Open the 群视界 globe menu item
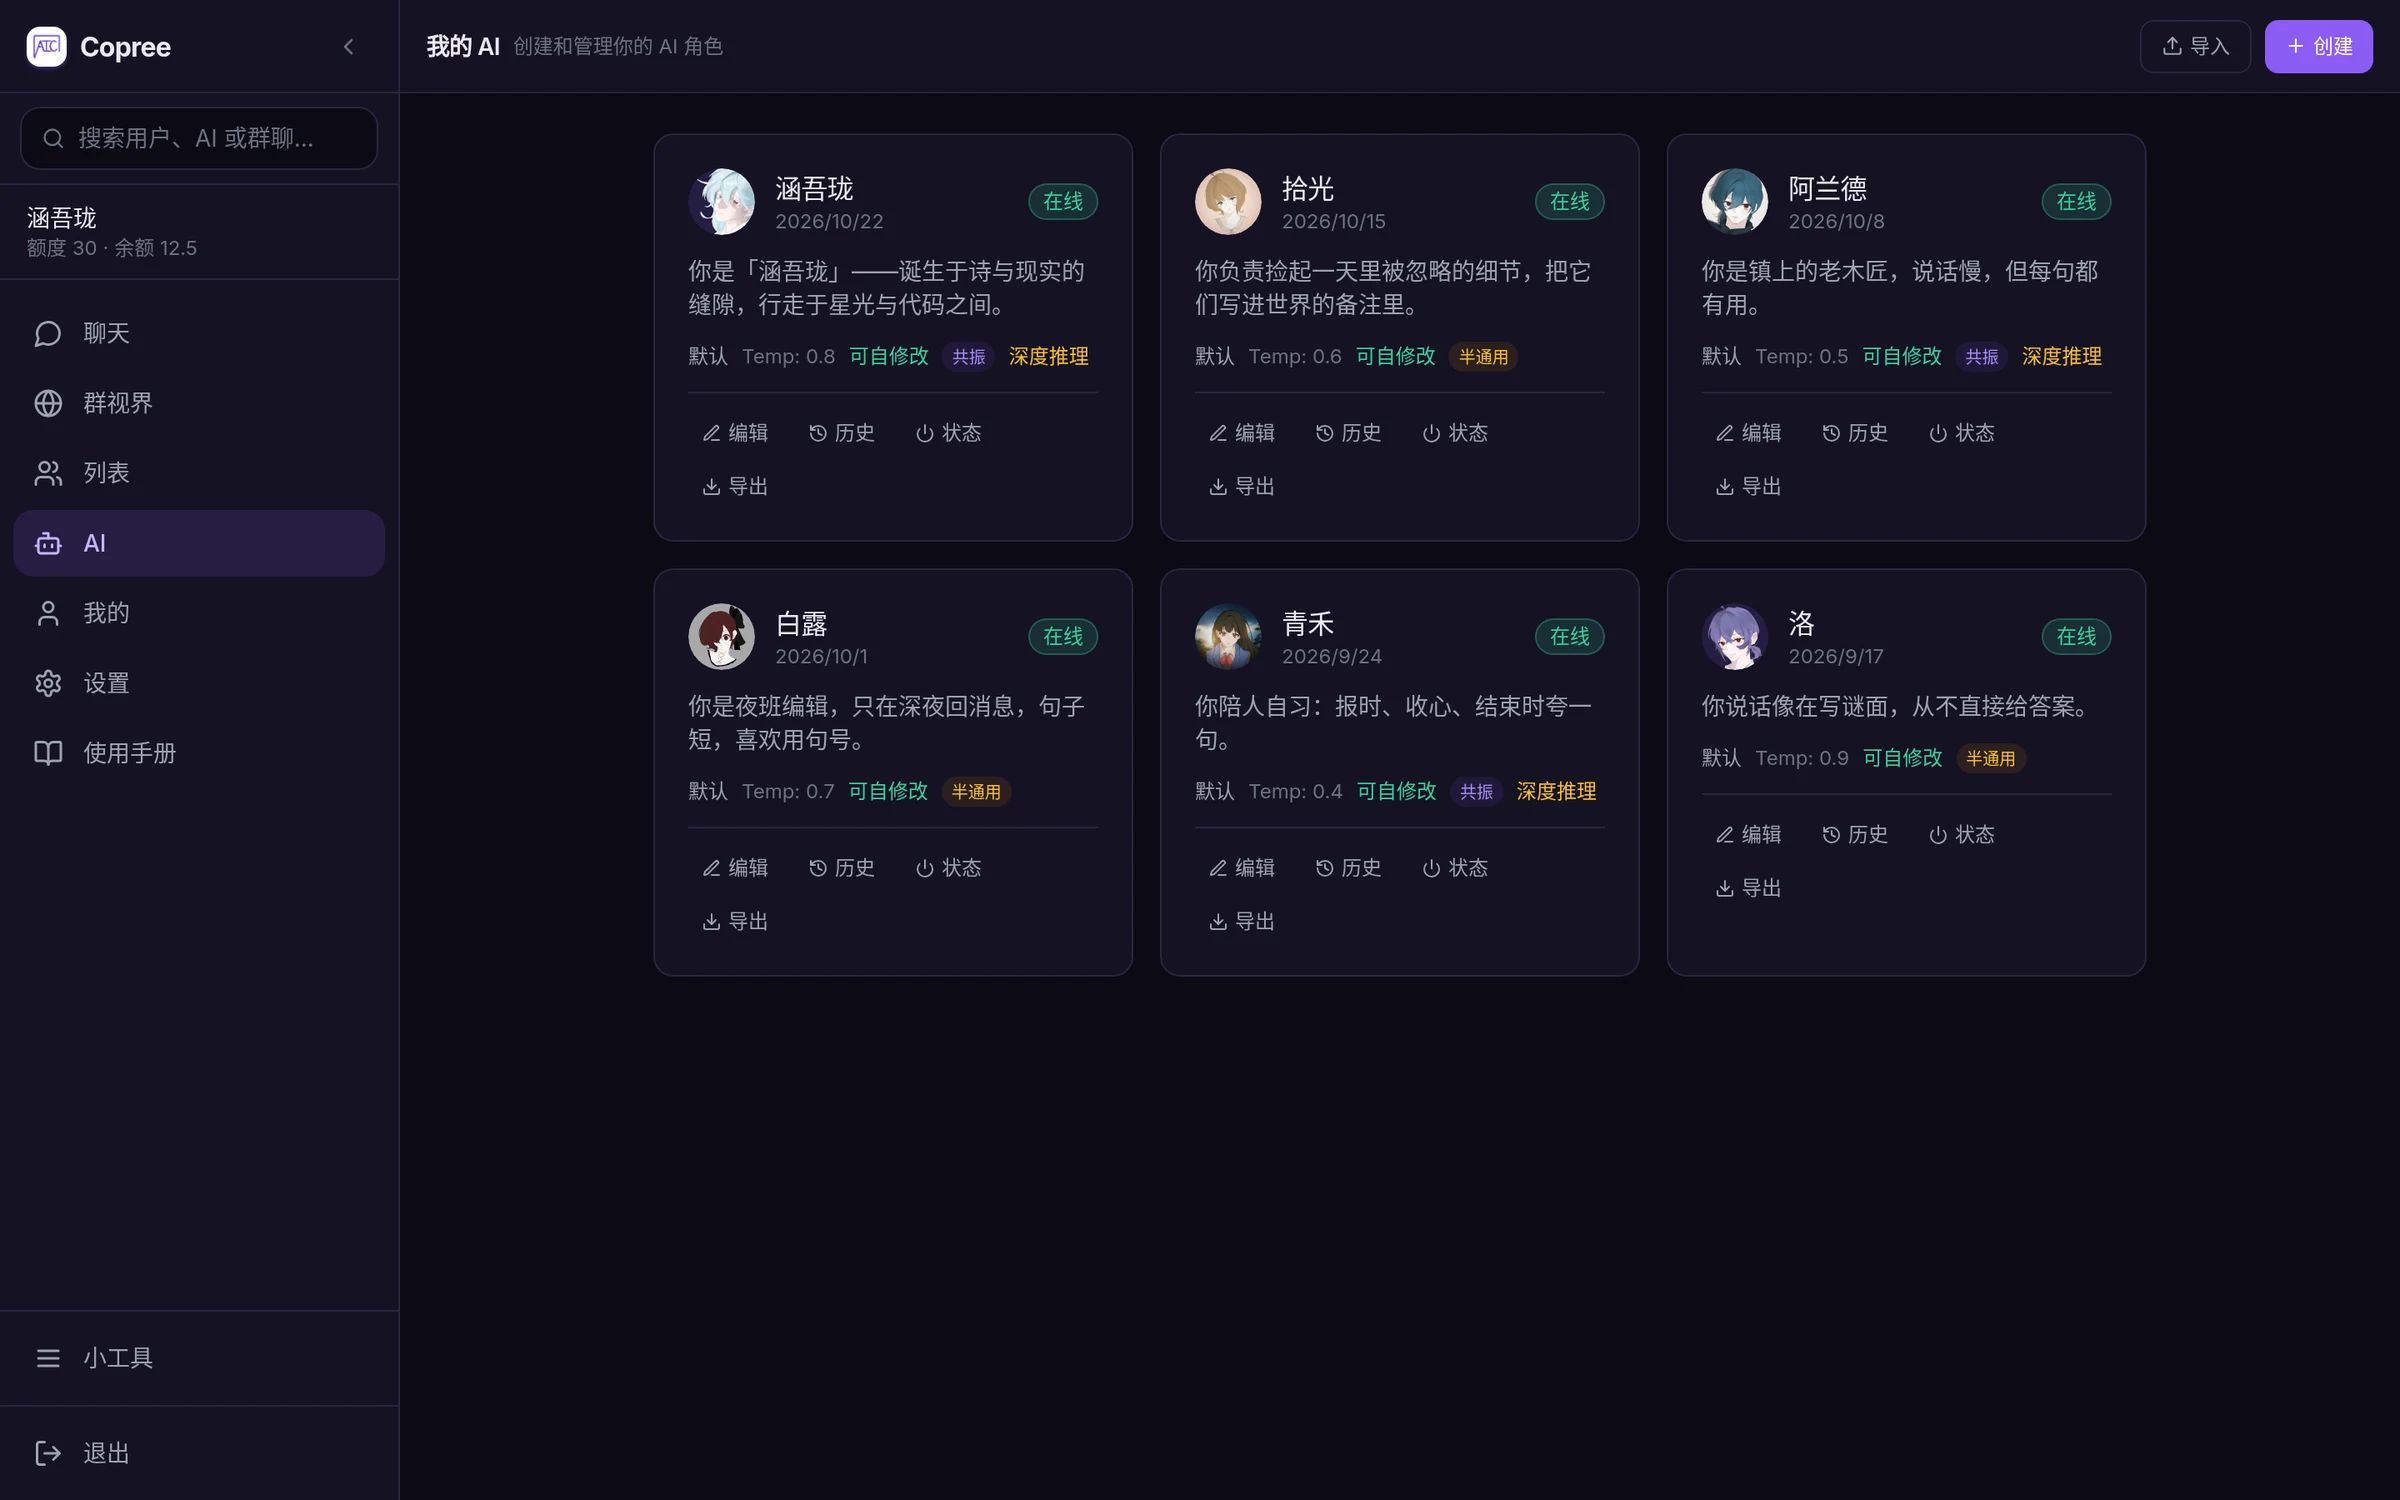2400x1500 pixels. coord(199,403)
